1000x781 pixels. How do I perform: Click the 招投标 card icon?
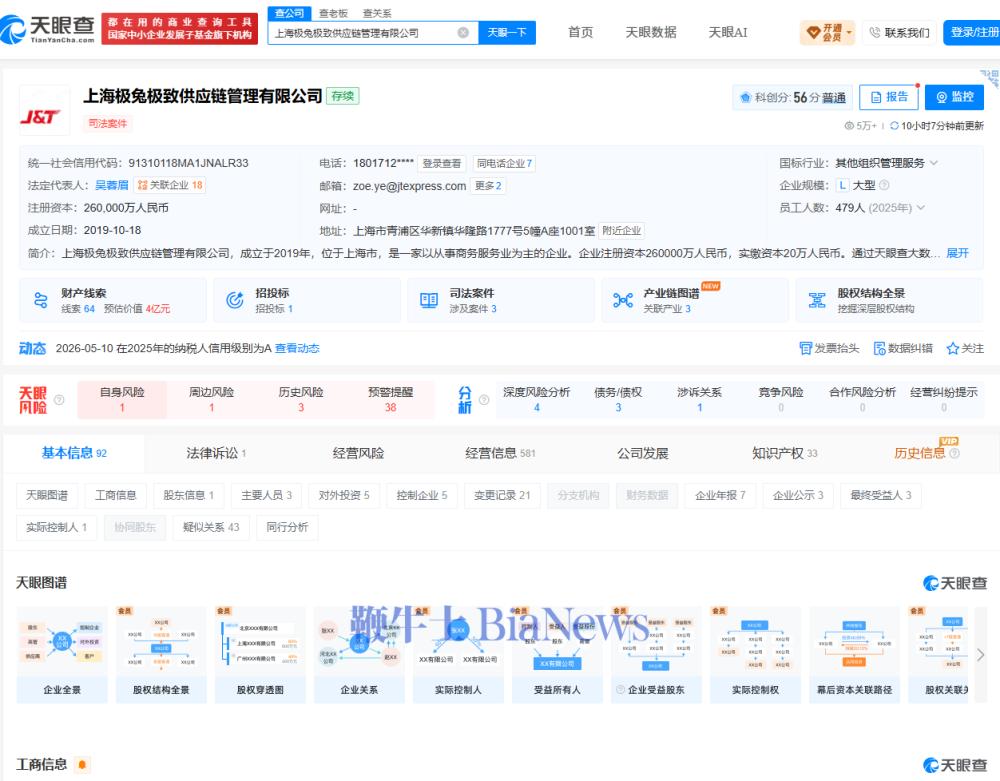pos(235,300)
